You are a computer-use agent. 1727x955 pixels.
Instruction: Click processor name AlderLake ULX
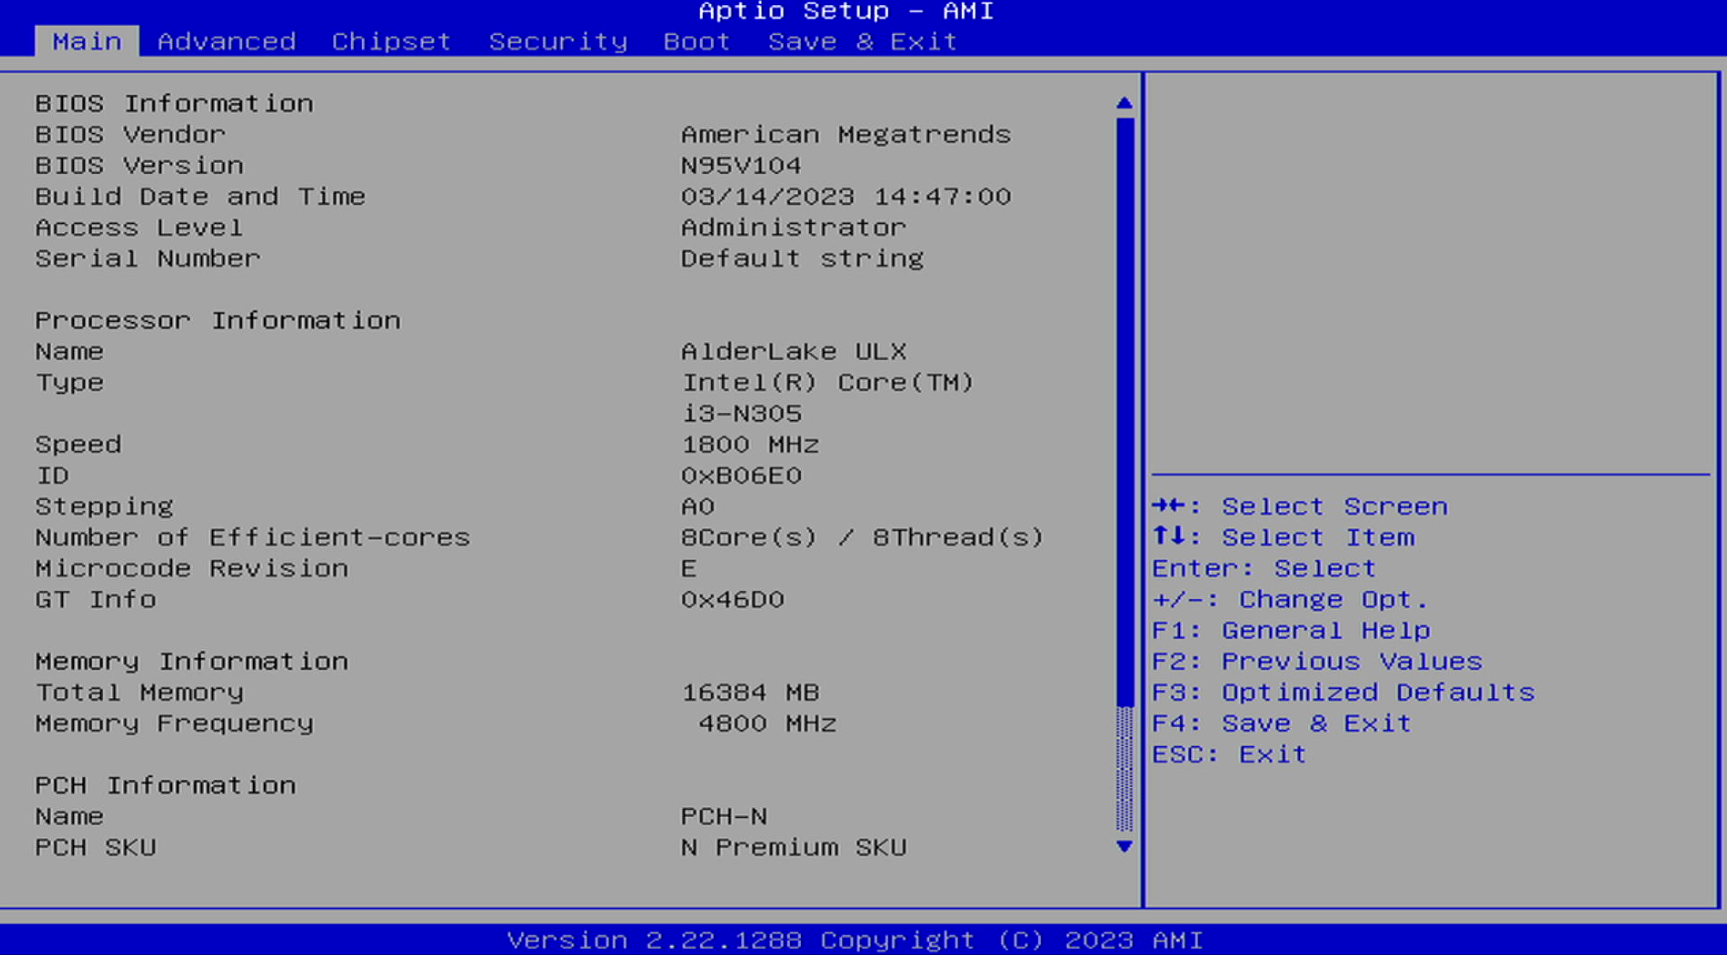coord(794,351)
